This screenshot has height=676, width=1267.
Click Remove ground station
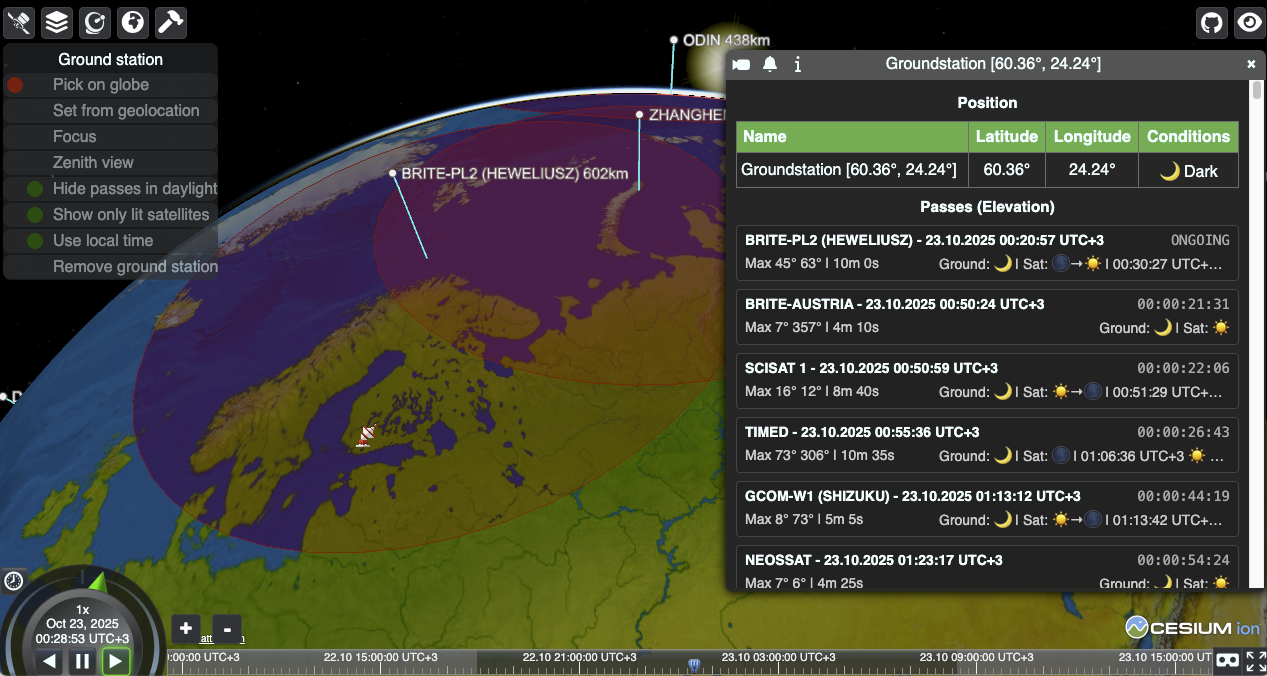110,267
